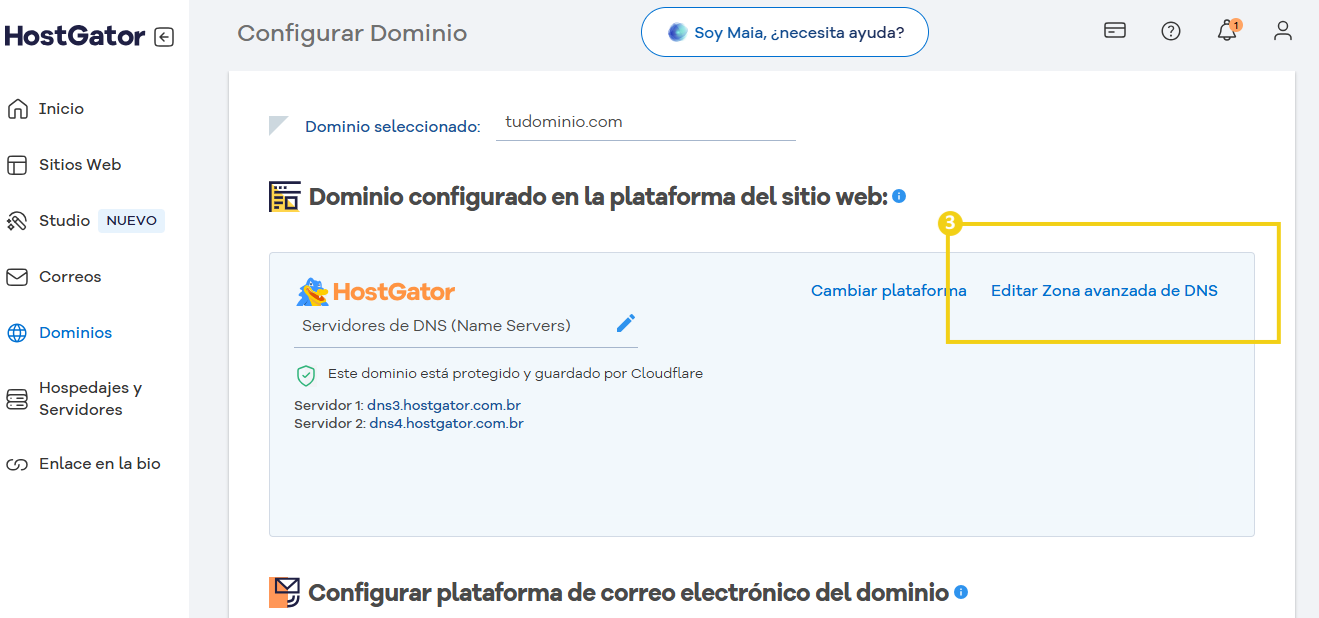Image resolution: width=1319 pixels, height=618 pixels.
Task: Click the Sitios Web layout icon
Action: [17, 165]
